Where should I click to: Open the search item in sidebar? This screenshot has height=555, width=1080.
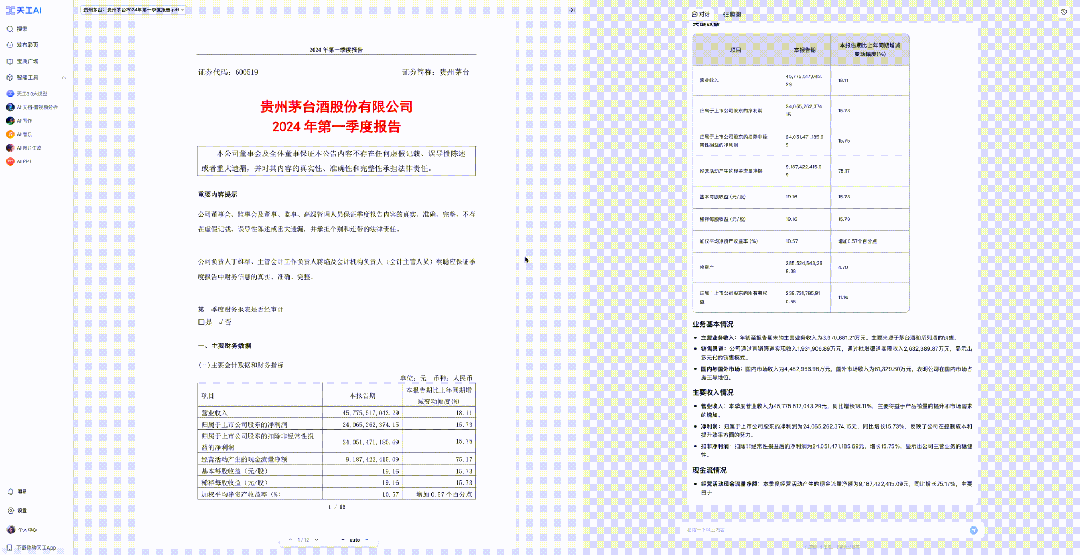tap(22, 29)
